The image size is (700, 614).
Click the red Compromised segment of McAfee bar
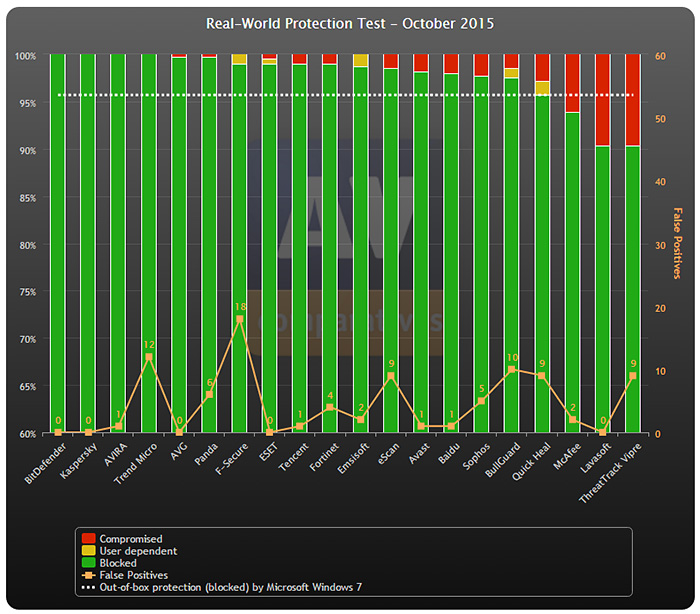click(572, 83)
